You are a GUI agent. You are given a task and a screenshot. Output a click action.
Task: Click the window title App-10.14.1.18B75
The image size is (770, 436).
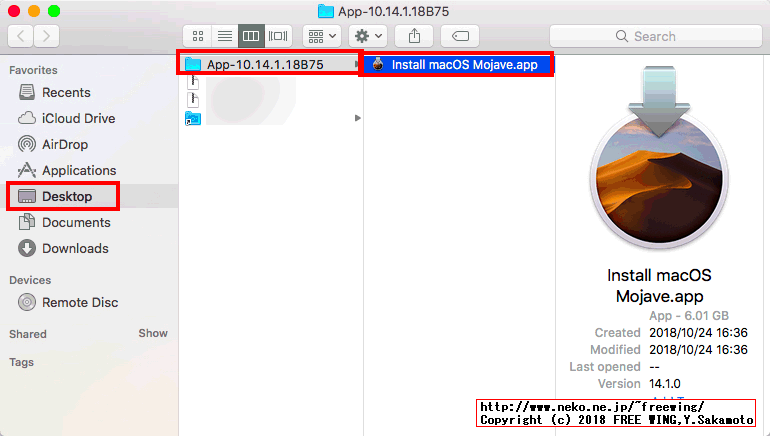[393, 11]
